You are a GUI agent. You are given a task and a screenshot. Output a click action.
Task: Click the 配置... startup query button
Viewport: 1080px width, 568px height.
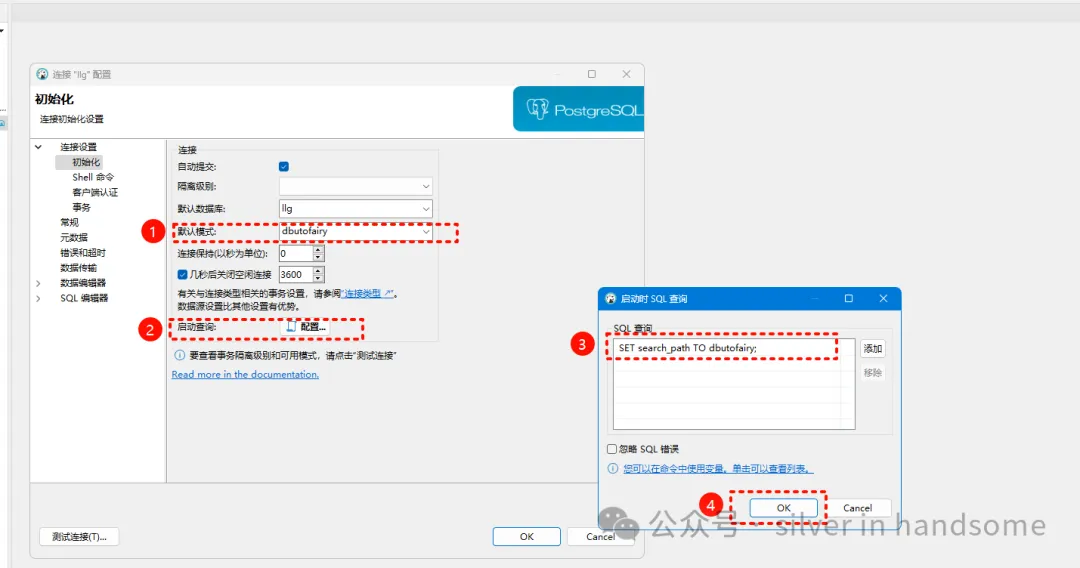click(307, 327)
